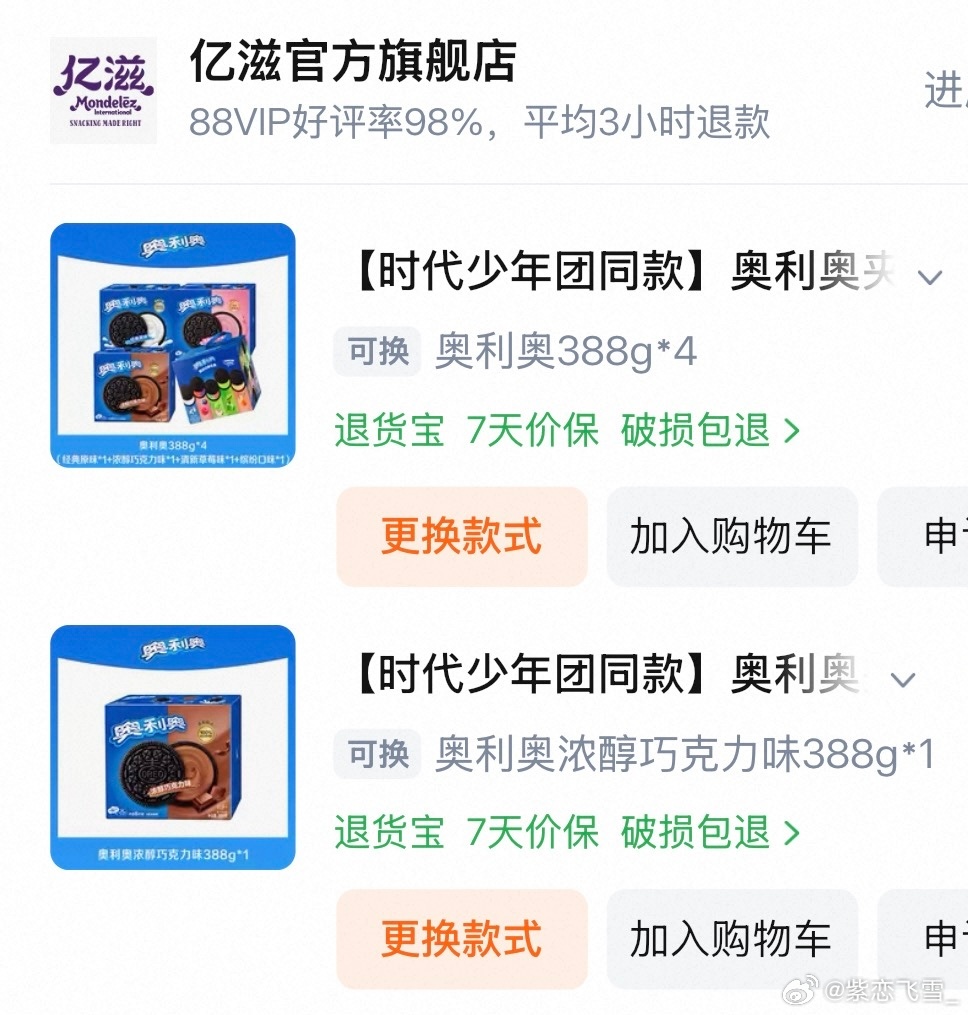Open the second item's 破损包退 arrow
The width and height of the screenshot is (968, 1015).
pos(792,832)
